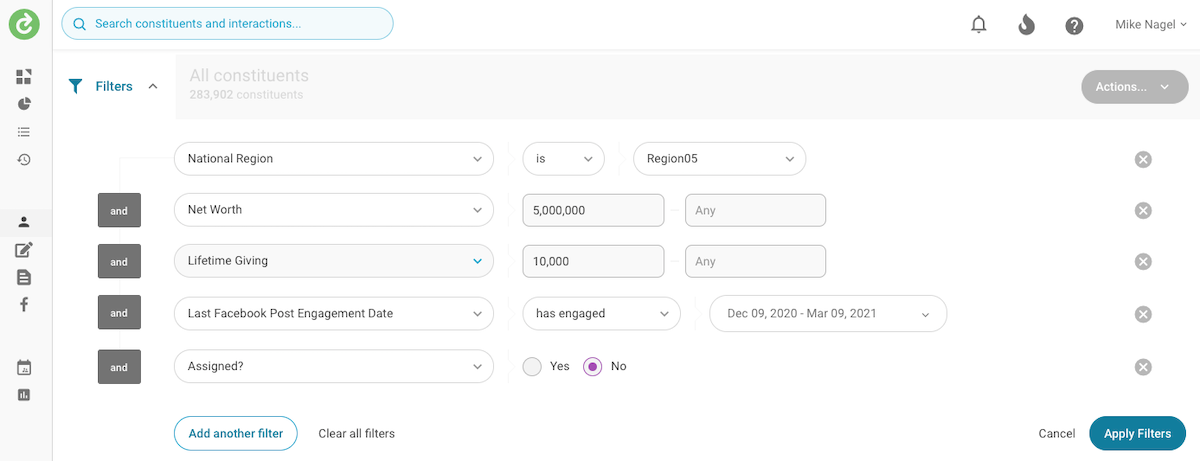The height and width of the screenshot is (461, 1200).
Task: Click the search constituents and interactions field
Action: click(227, 24)
